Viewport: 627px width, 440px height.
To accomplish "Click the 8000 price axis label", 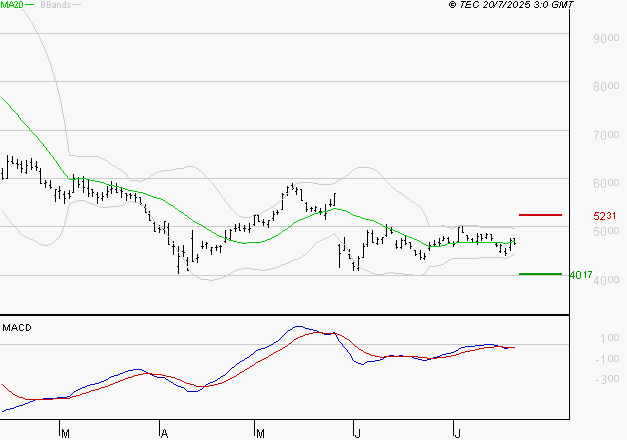I will click(606, 86).
